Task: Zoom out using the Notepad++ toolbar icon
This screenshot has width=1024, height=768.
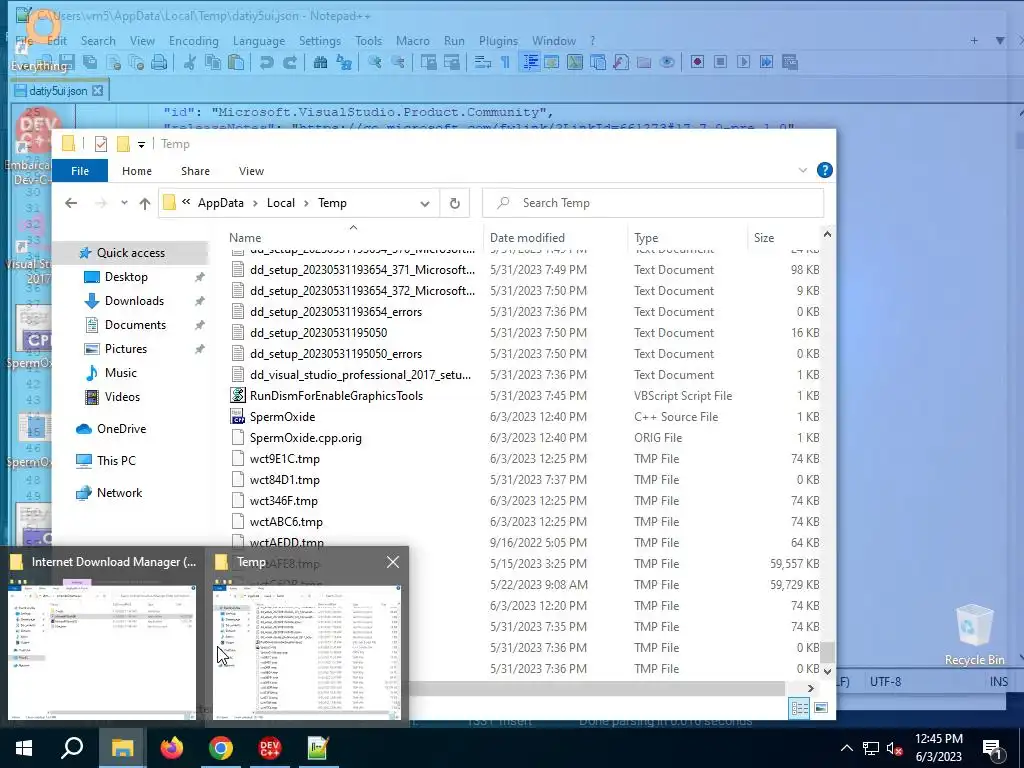Action: click(x=398, y=63)
